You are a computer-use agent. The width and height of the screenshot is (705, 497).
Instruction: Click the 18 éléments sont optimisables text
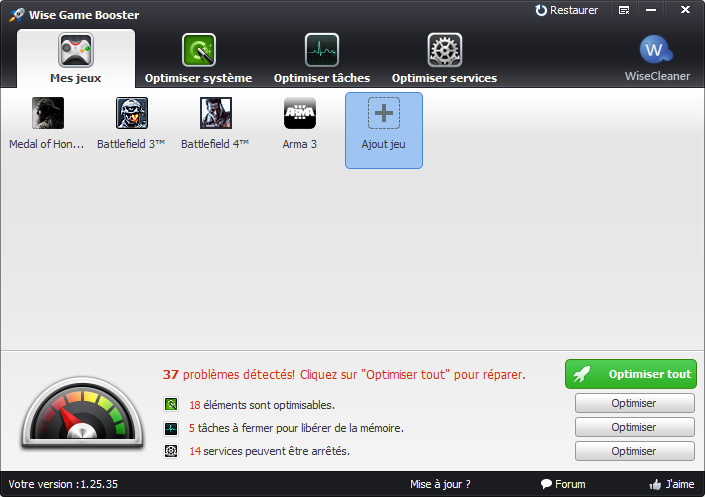(x=262, y=405)
